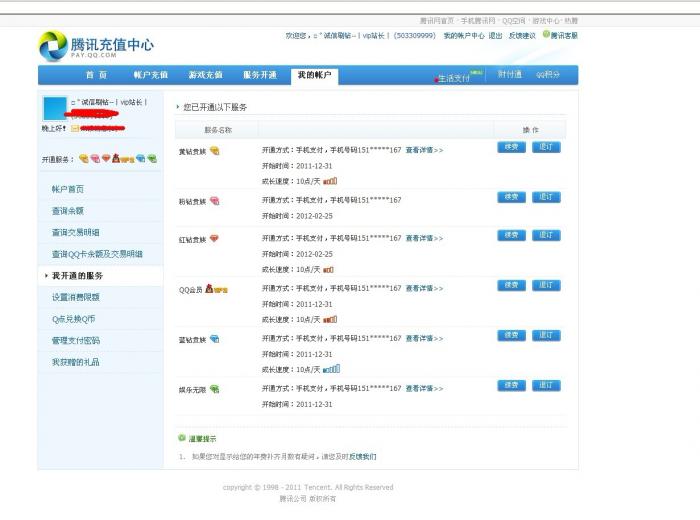
Task: Click penguin VIP icon beside QQ会员
Action: tap(216, 289)
